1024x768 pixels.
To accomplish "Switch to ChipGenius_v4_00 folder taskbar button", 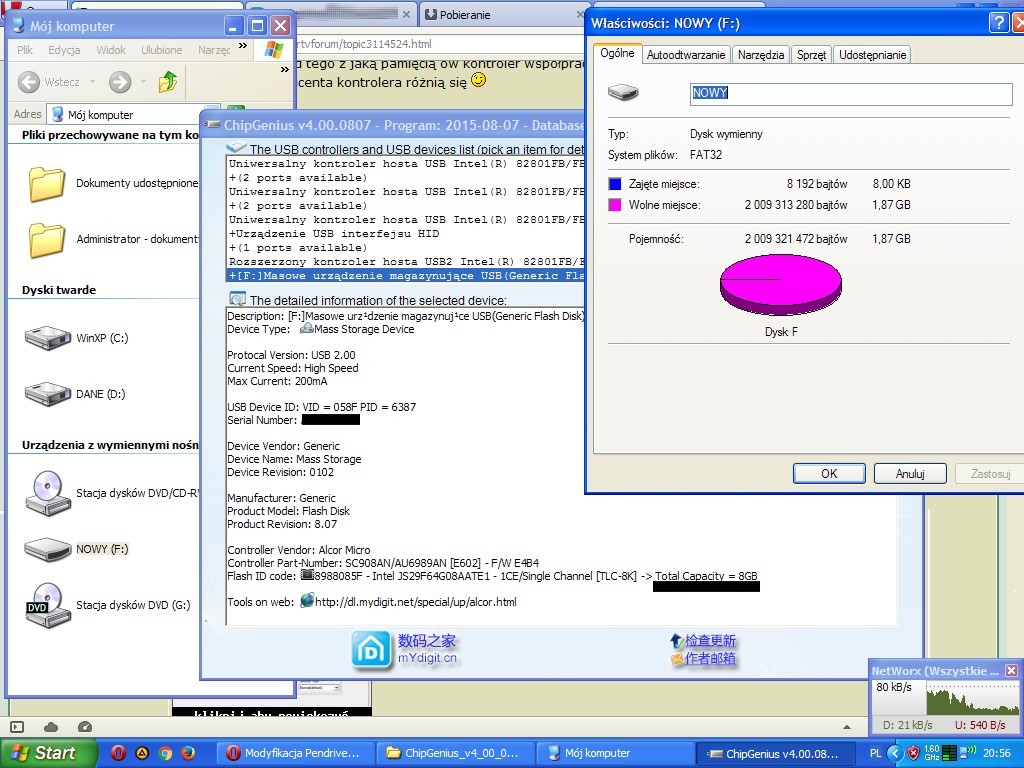I will pos(456,753).
